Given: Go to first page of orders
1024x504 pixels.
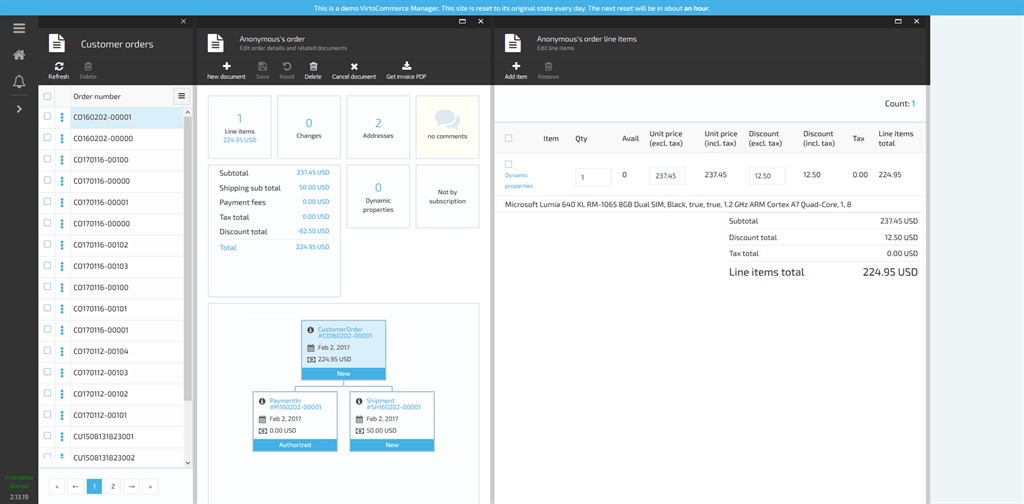Looking at the screenshot, I should coord(57,486).
